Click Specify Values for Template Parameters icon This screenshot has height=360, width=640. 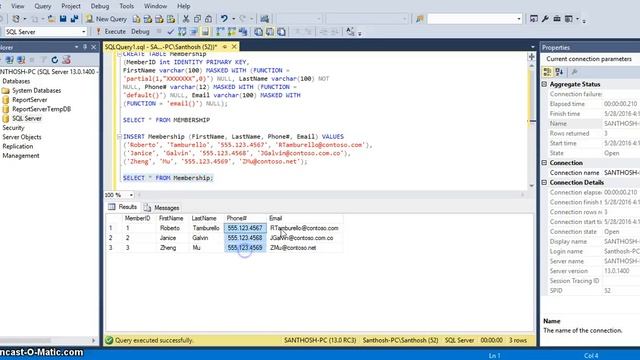click(350, 31)
